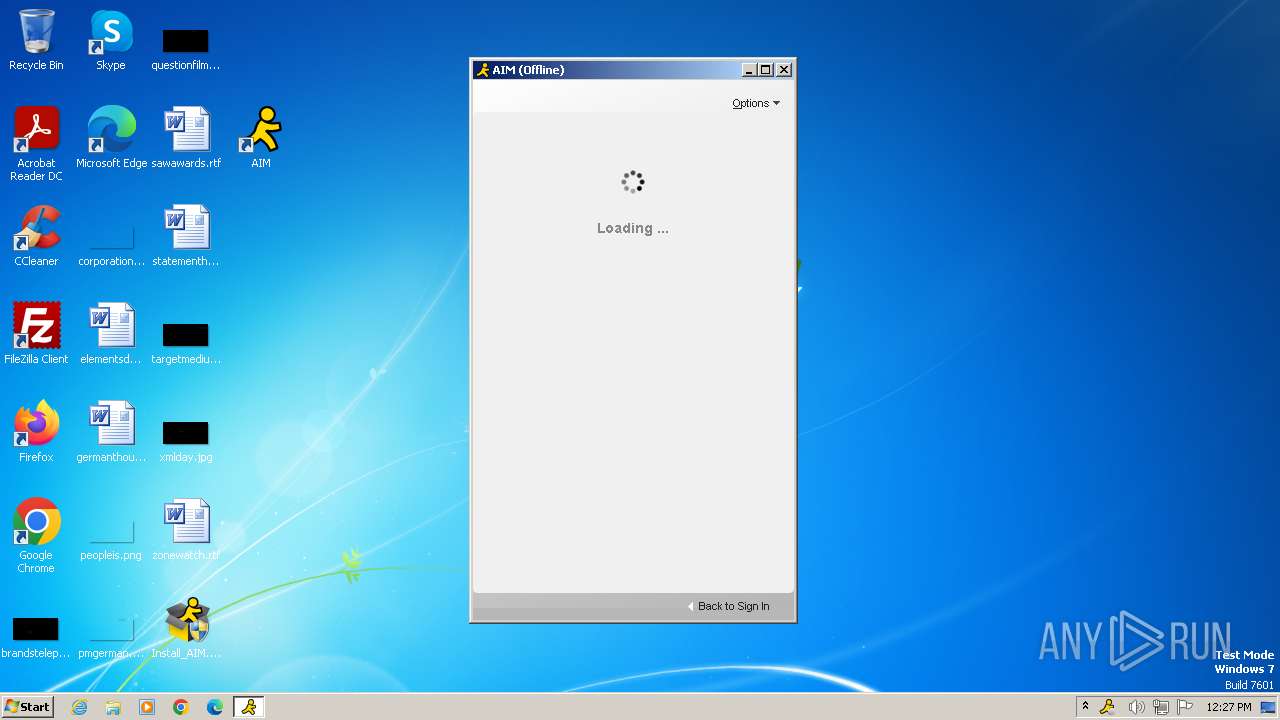Open Action Center flag icon
Viewport: 1280px width, 720px height.
[1185, 707]
